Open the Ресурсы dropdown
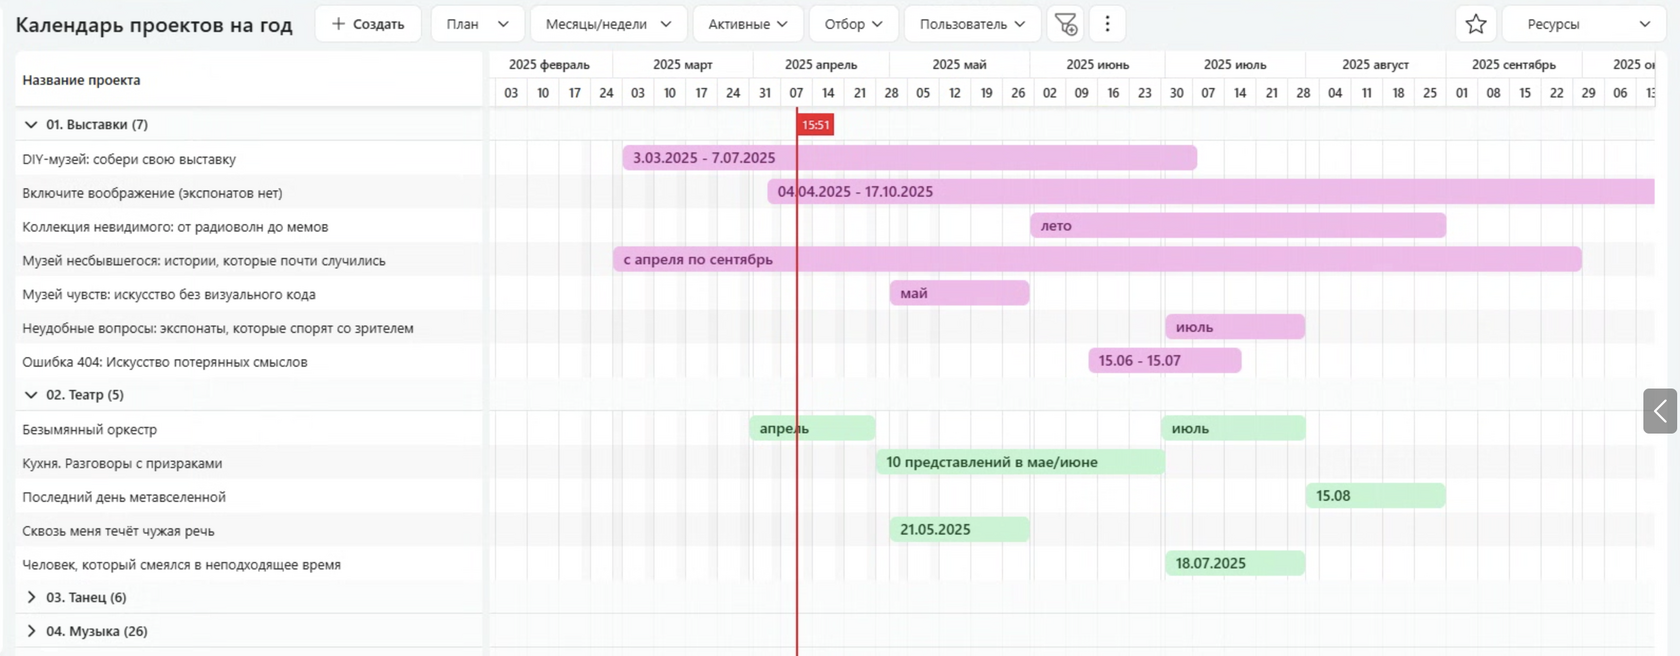Image resolution: width=1680 pixels, height=656 pixels. (1584, 24)
